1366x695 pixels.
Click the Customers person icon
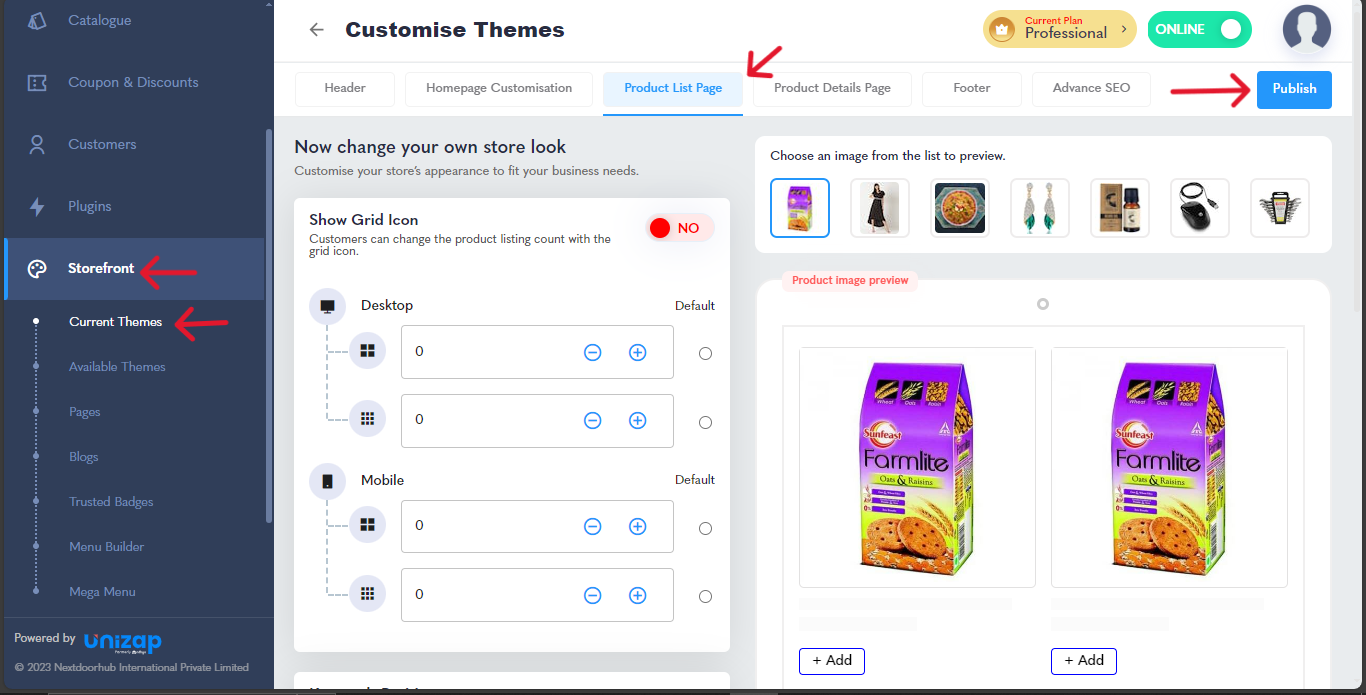point(37,144)
